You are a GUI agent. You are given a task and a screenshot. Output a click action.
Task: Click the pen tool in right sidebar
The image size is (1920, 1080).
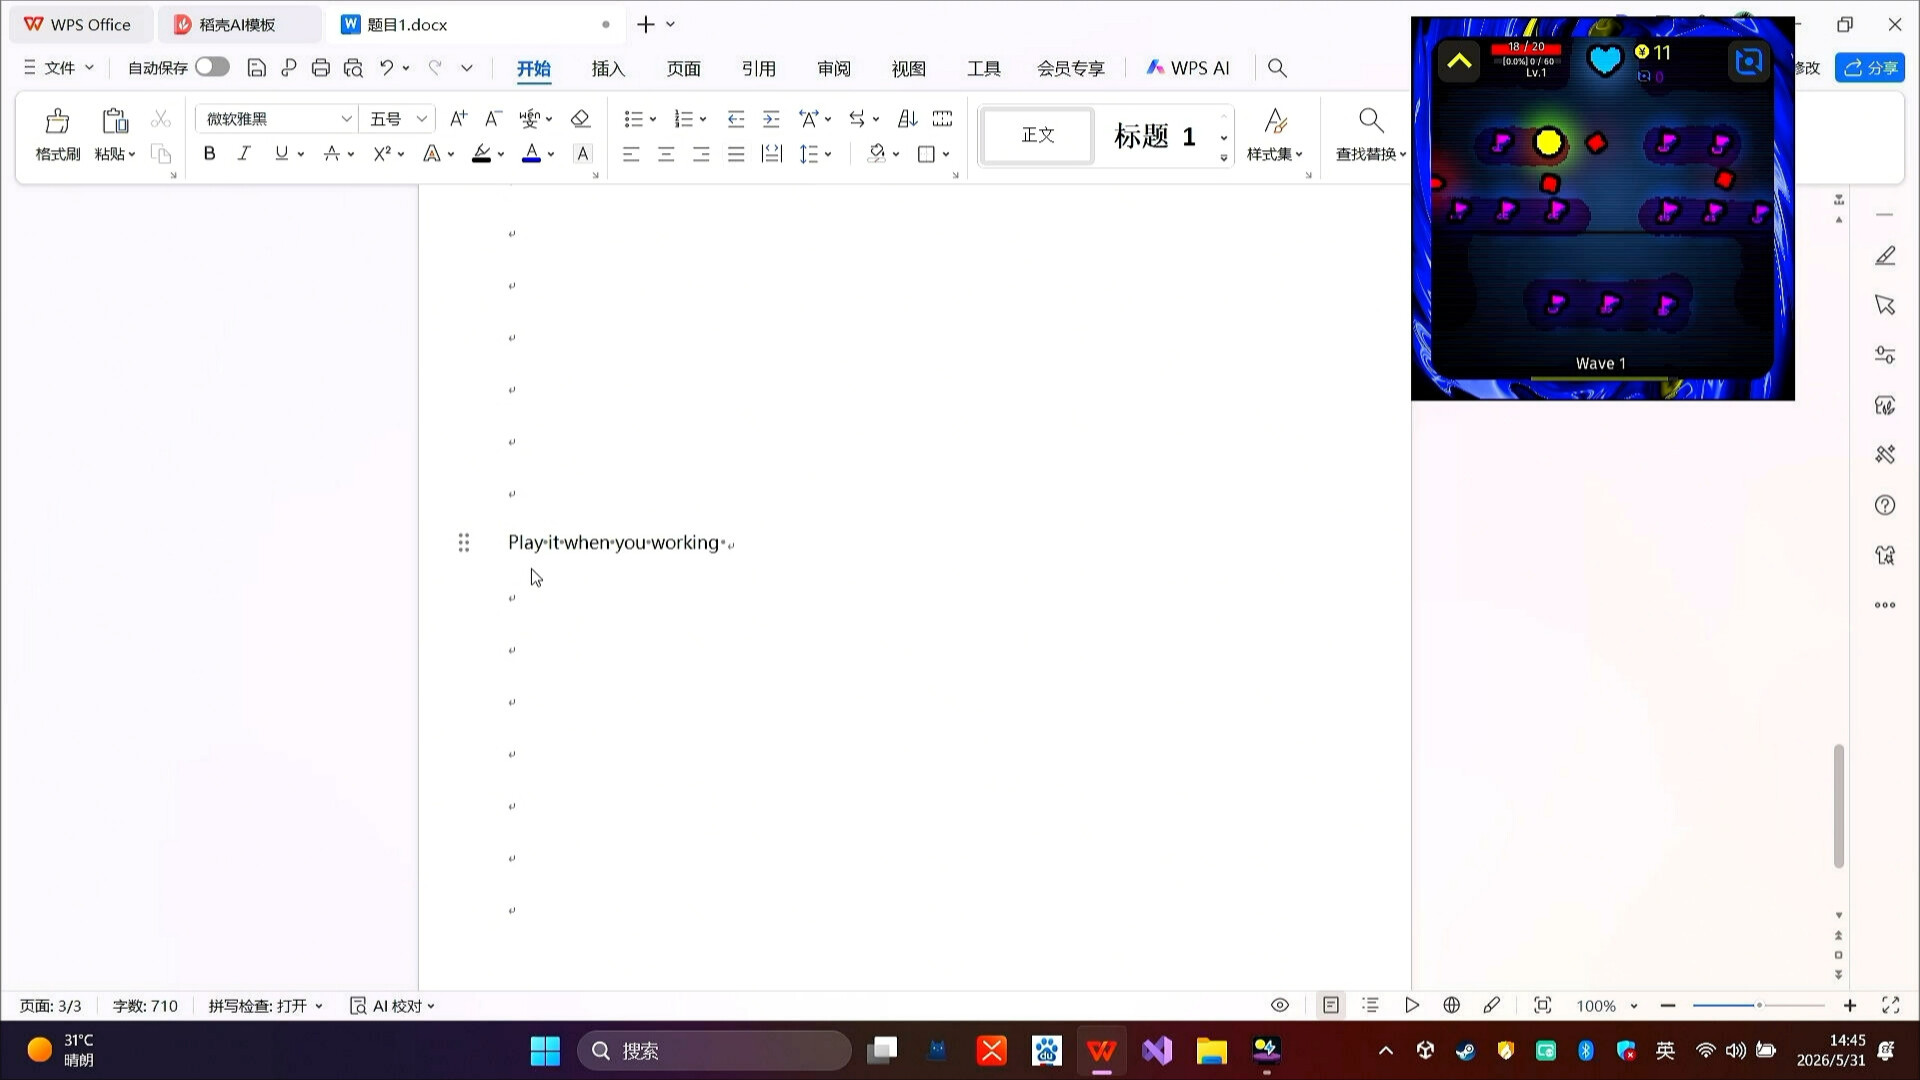1885,256
